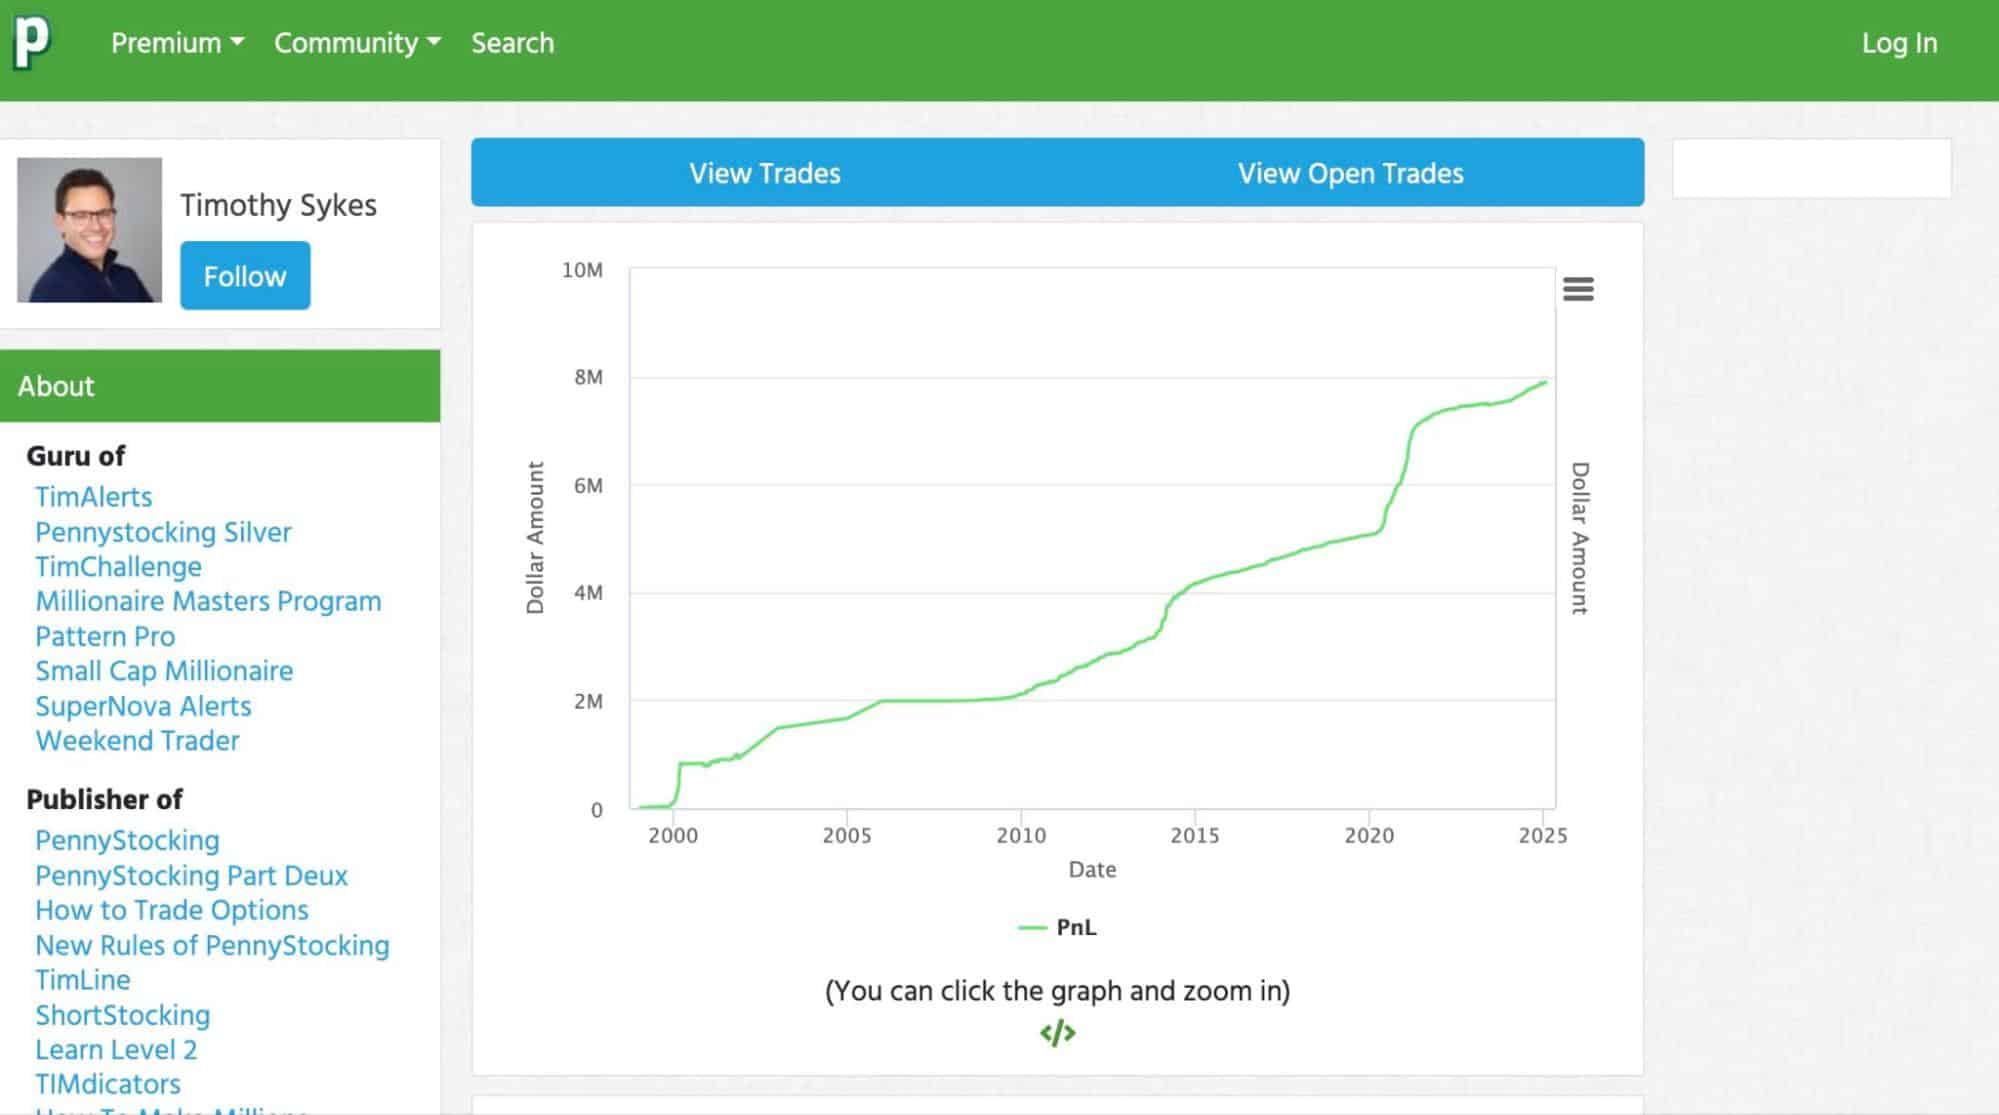Open the SuperNova Alerts link
Screen dimensions: 1999x1115
143,706
